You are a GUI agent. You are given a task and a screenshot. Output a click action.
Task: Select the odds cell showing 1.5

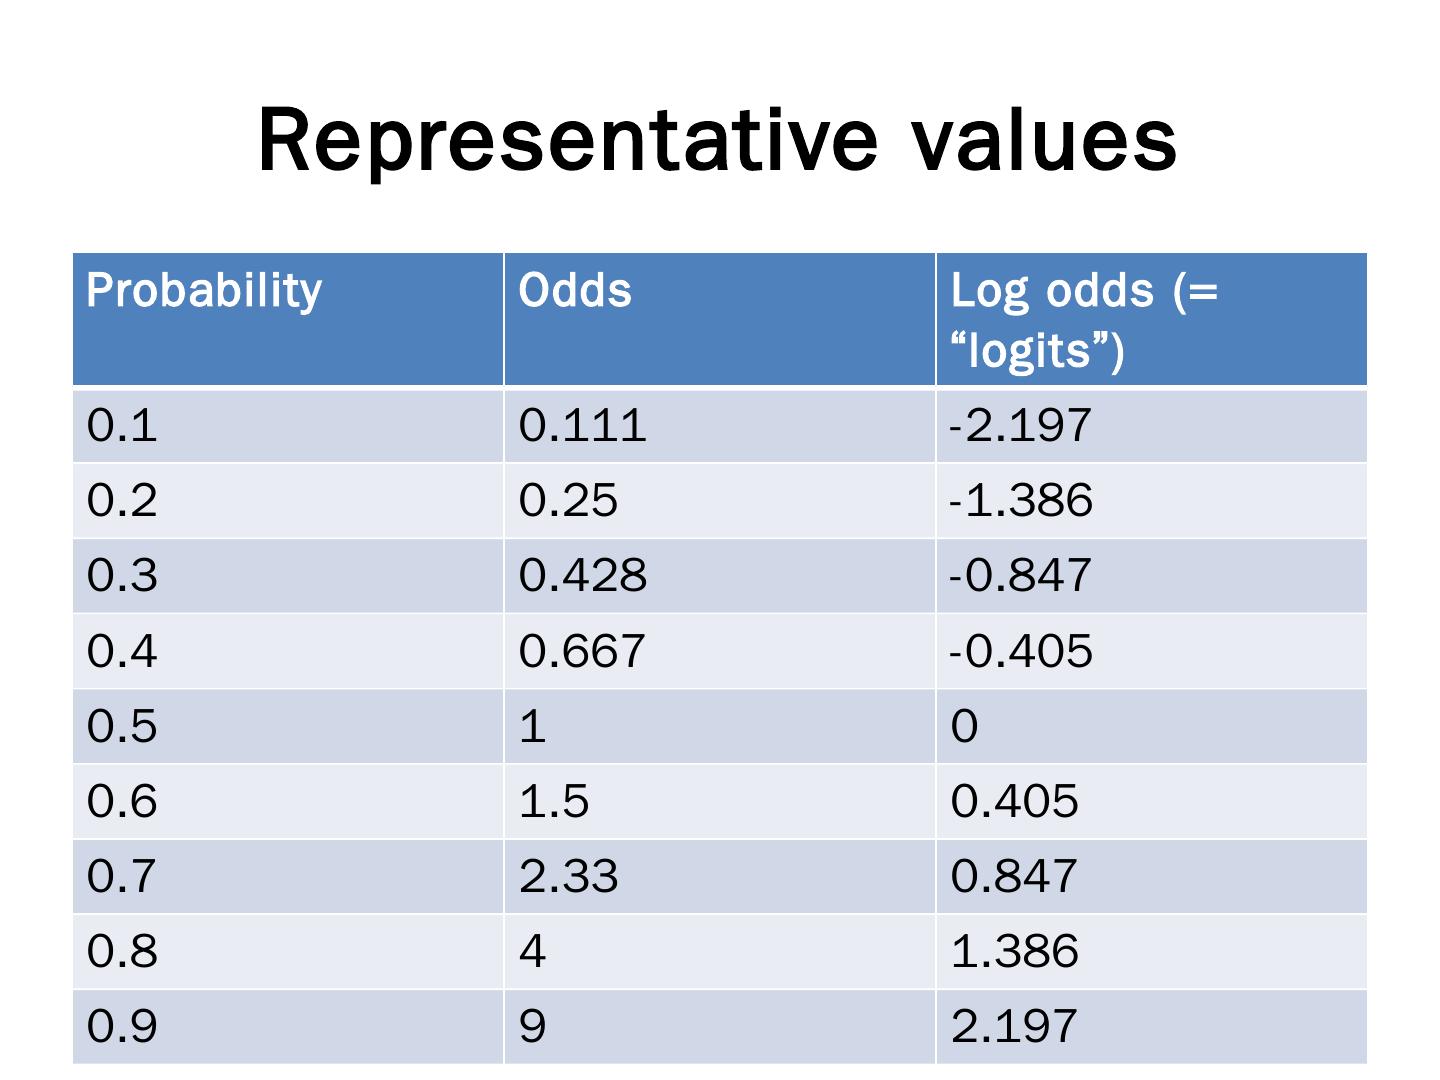(720, 801)
